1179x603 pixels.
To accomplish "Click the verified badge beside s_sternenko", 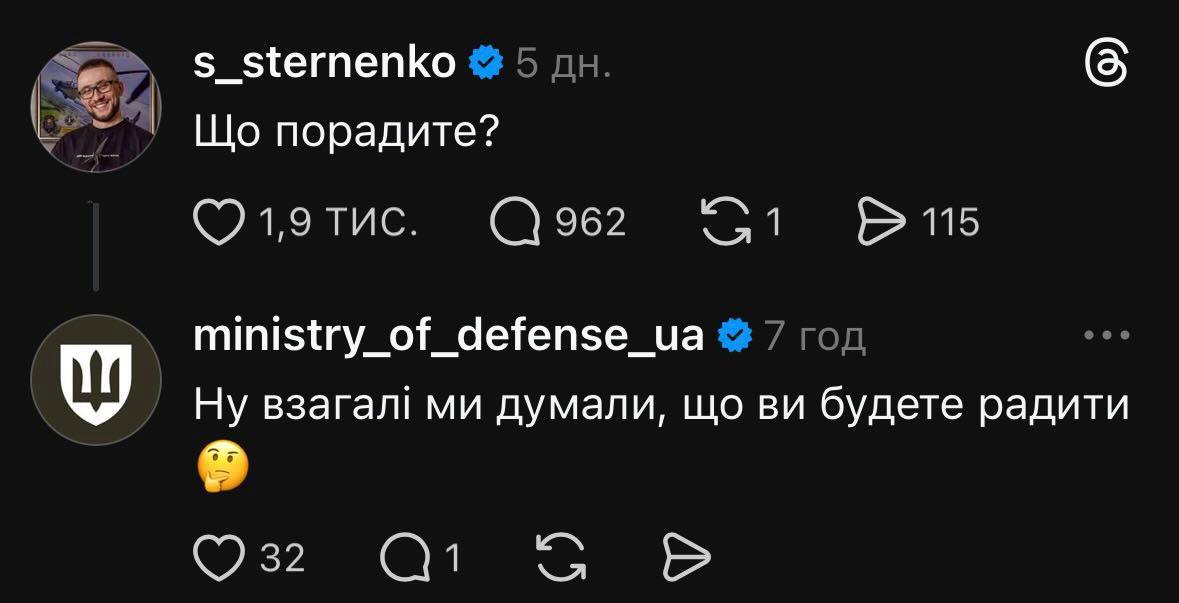I will 487,64.
